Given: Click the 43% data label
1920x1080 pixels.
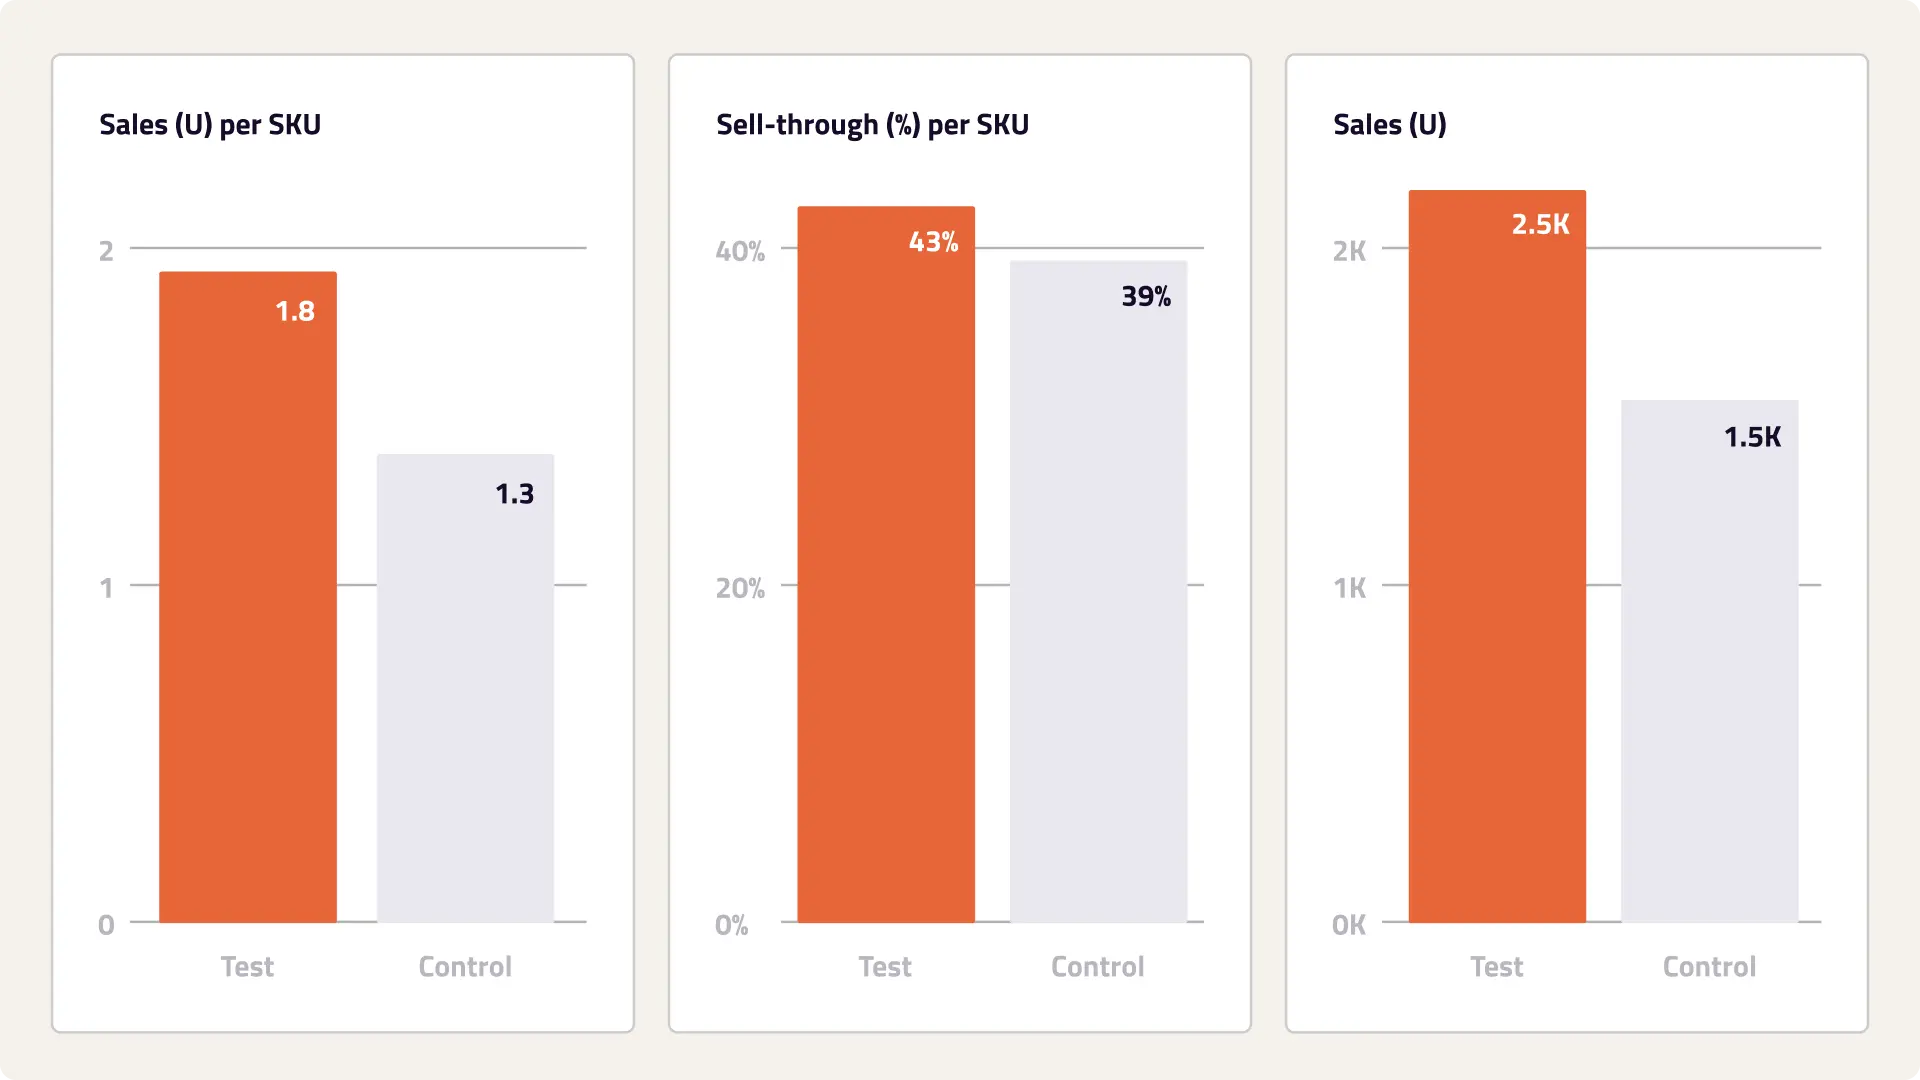Looking at the screenshot, I should pyautogui.click(x=933, y=242).
